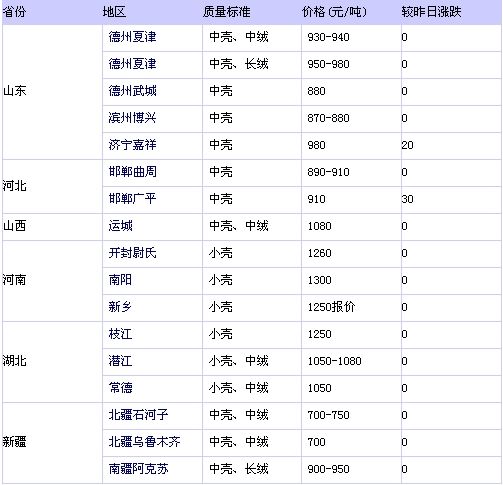Viewport: 503px width, 485px height.
Task: Click the 济宁嘉祥 price 980
Action: tap(316, 145)
